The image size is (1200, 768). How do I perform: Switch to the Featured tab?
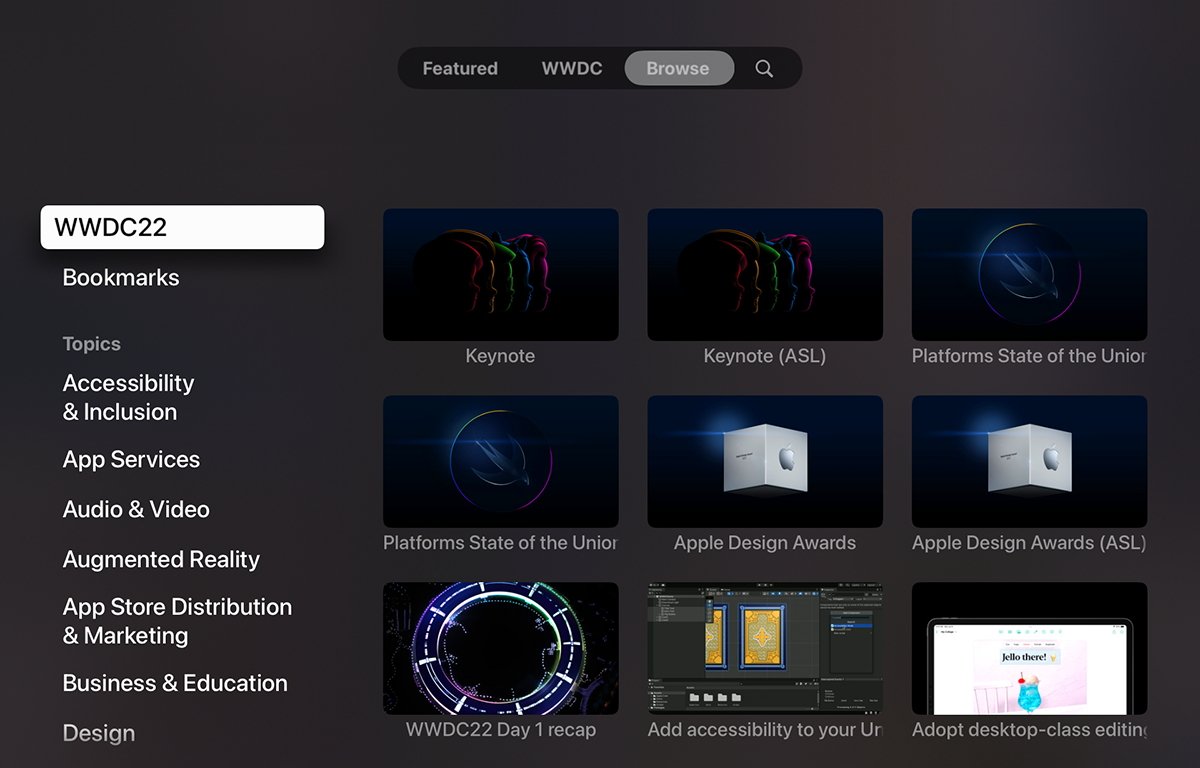click(x=460, y=68)
